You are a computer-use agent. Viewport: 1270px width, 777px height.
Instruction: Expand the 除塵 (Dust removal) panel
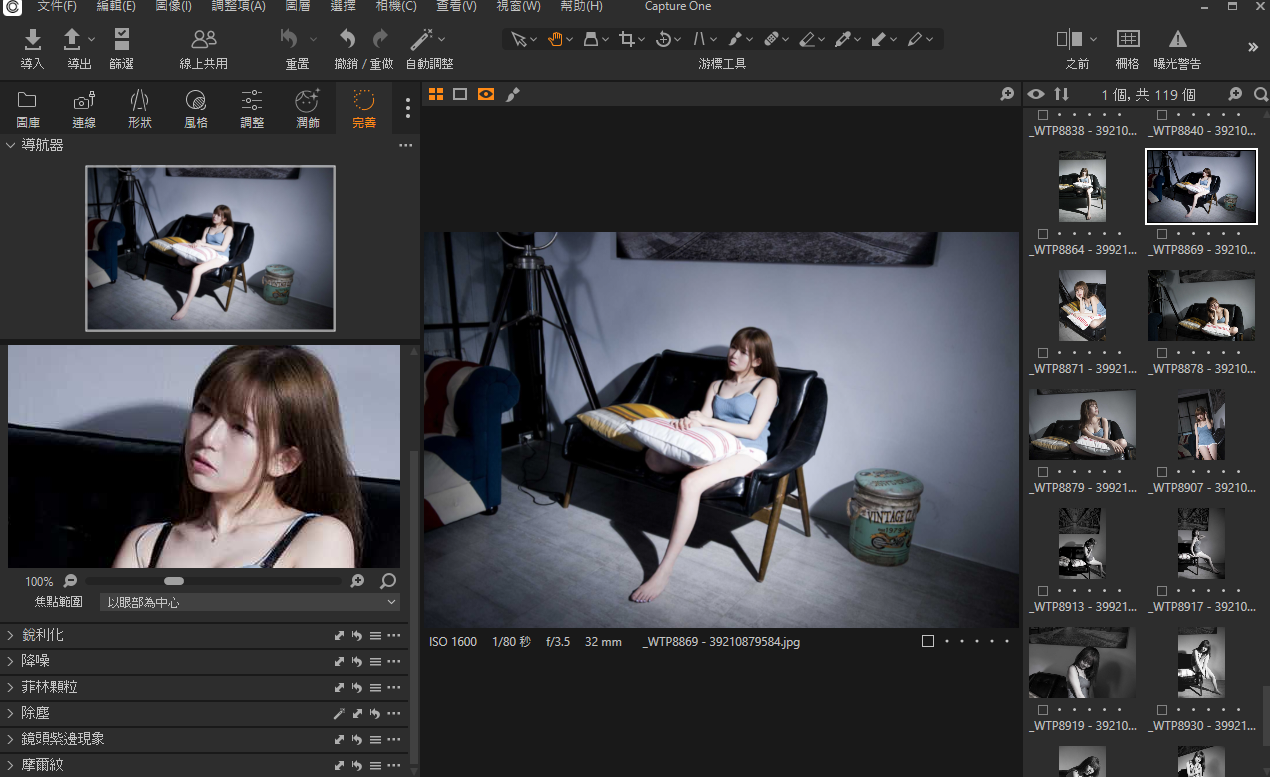point(11,713)
